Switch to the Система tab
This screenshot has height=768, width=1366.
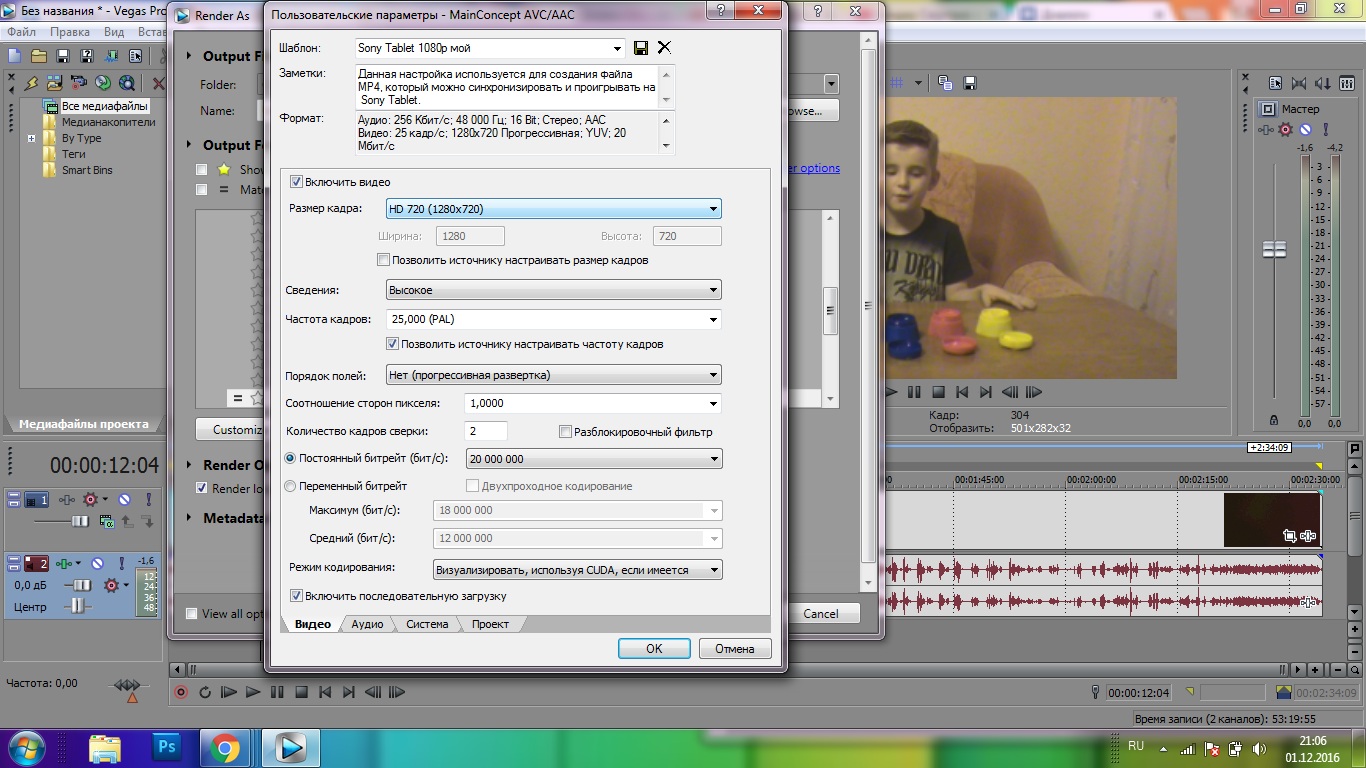click(427, 624)
